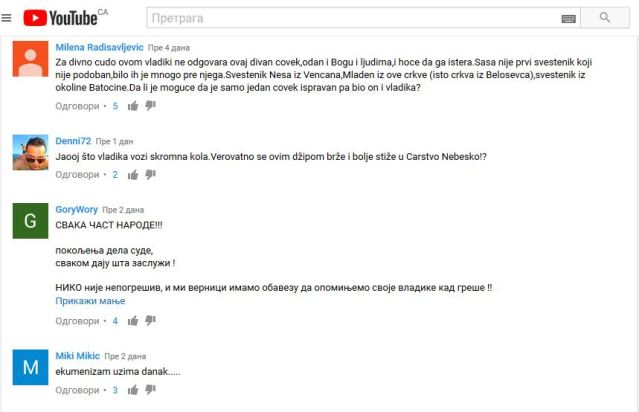This screenshot has height=412, width=639.
Task: Dislike Miki Mikic's comment
Action: pyautogui.click(x=150, y=390)
